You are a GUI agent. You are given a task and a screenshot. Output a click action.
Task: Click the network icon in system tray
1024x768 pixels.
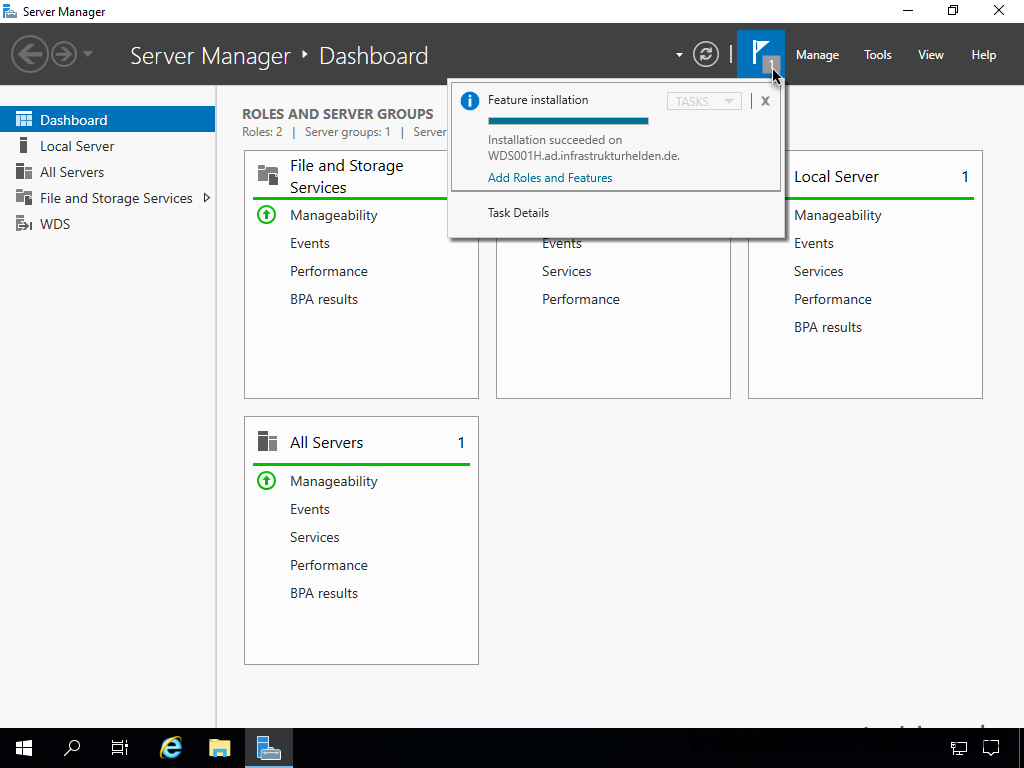point(958,748)
